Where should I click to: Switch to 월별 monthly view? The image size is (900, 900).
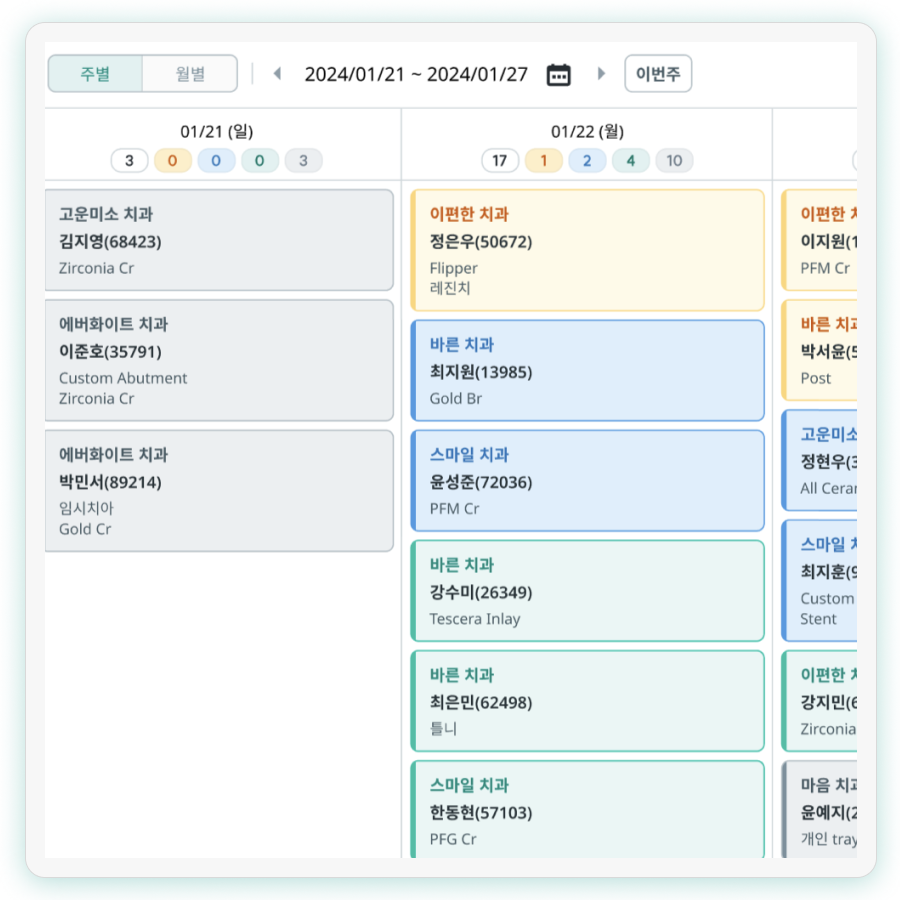[190, 74]
